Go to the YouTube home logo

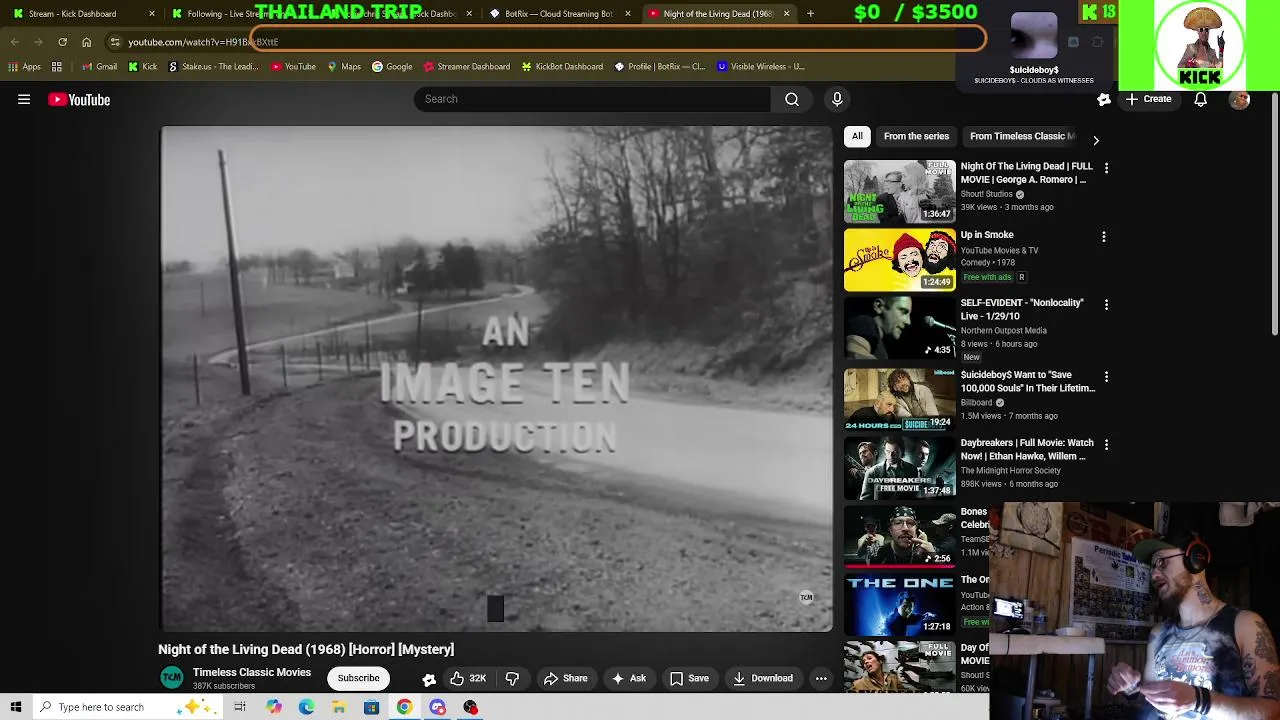(79, 99)
